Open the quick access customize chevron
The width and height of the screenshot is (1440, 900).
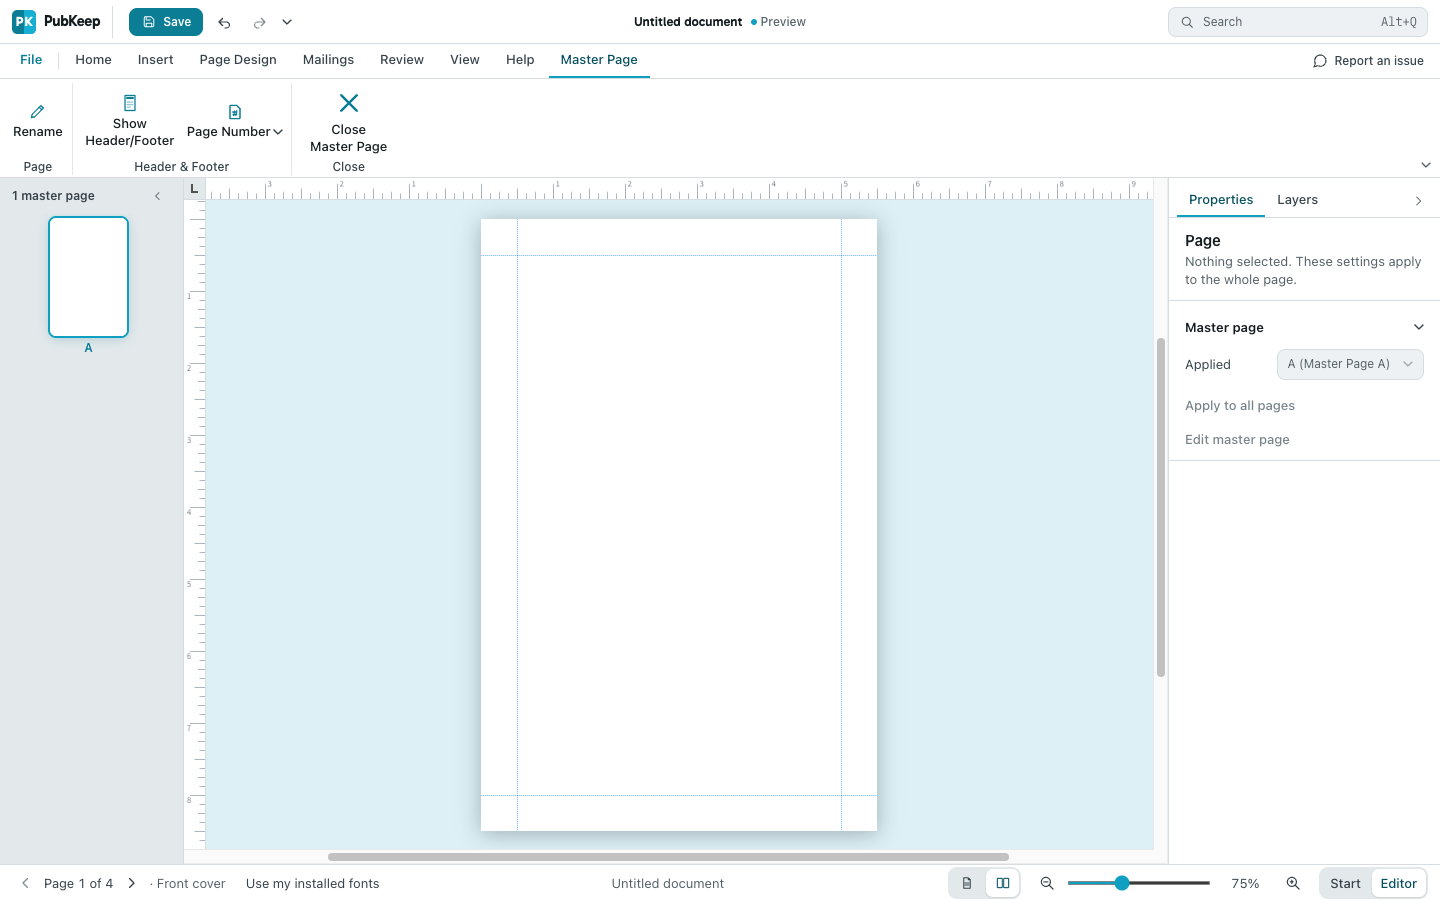[287, 22]
